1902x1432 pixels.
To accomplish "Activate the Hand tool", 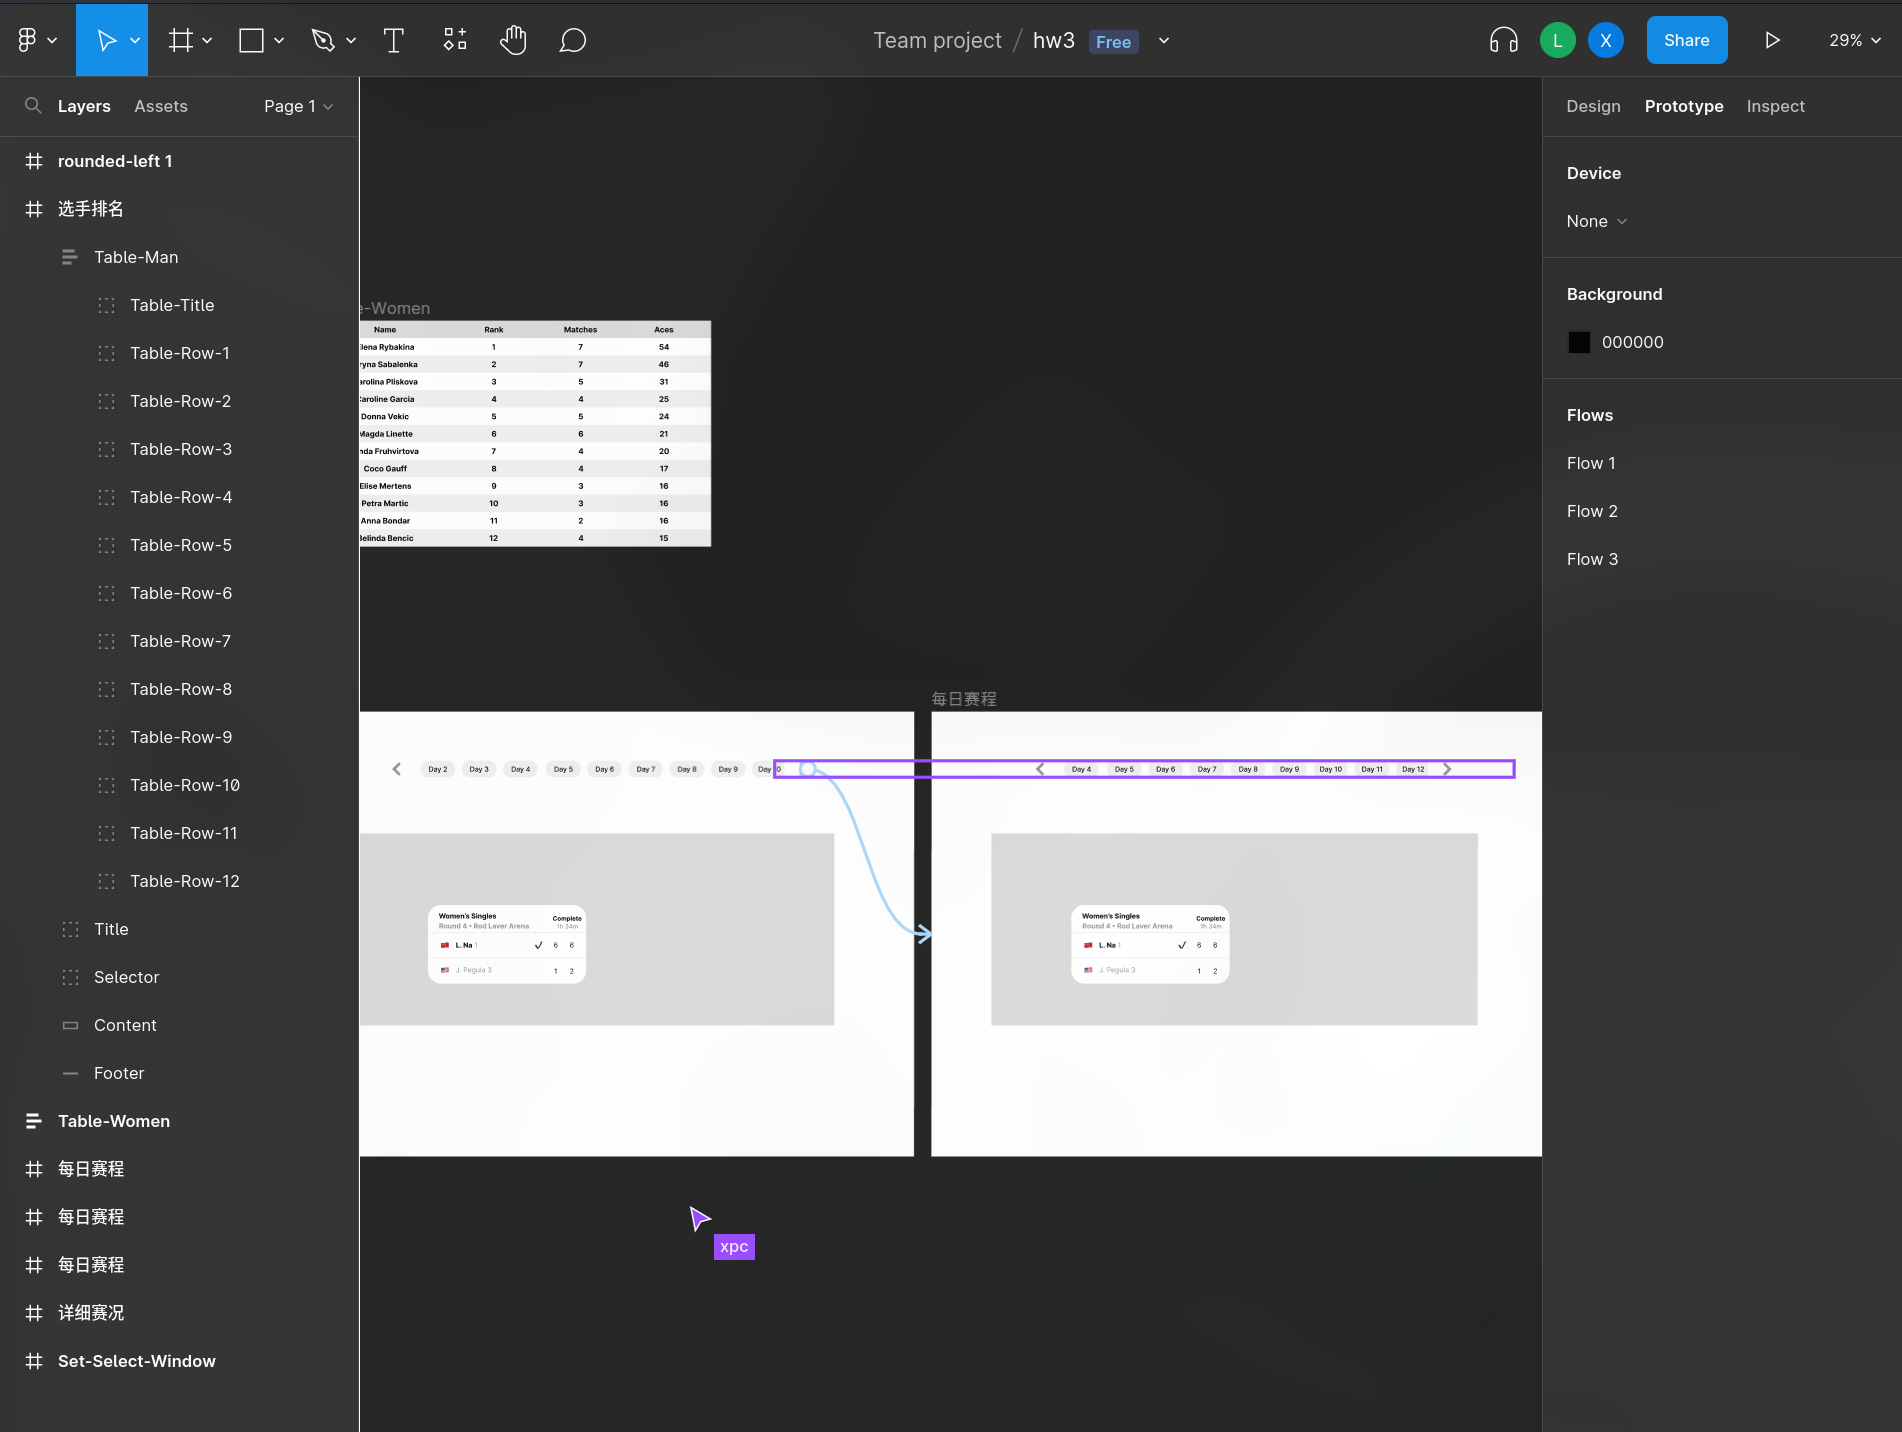I will pyautogui.click(x=513, y=40).
